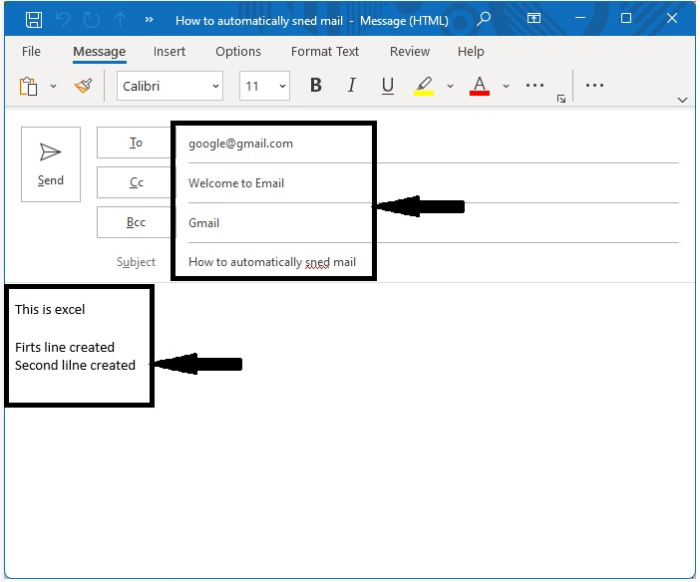This screenshot has height=582, width=700.
Task: Toggle Bold formatting
Action: [316, 85]
